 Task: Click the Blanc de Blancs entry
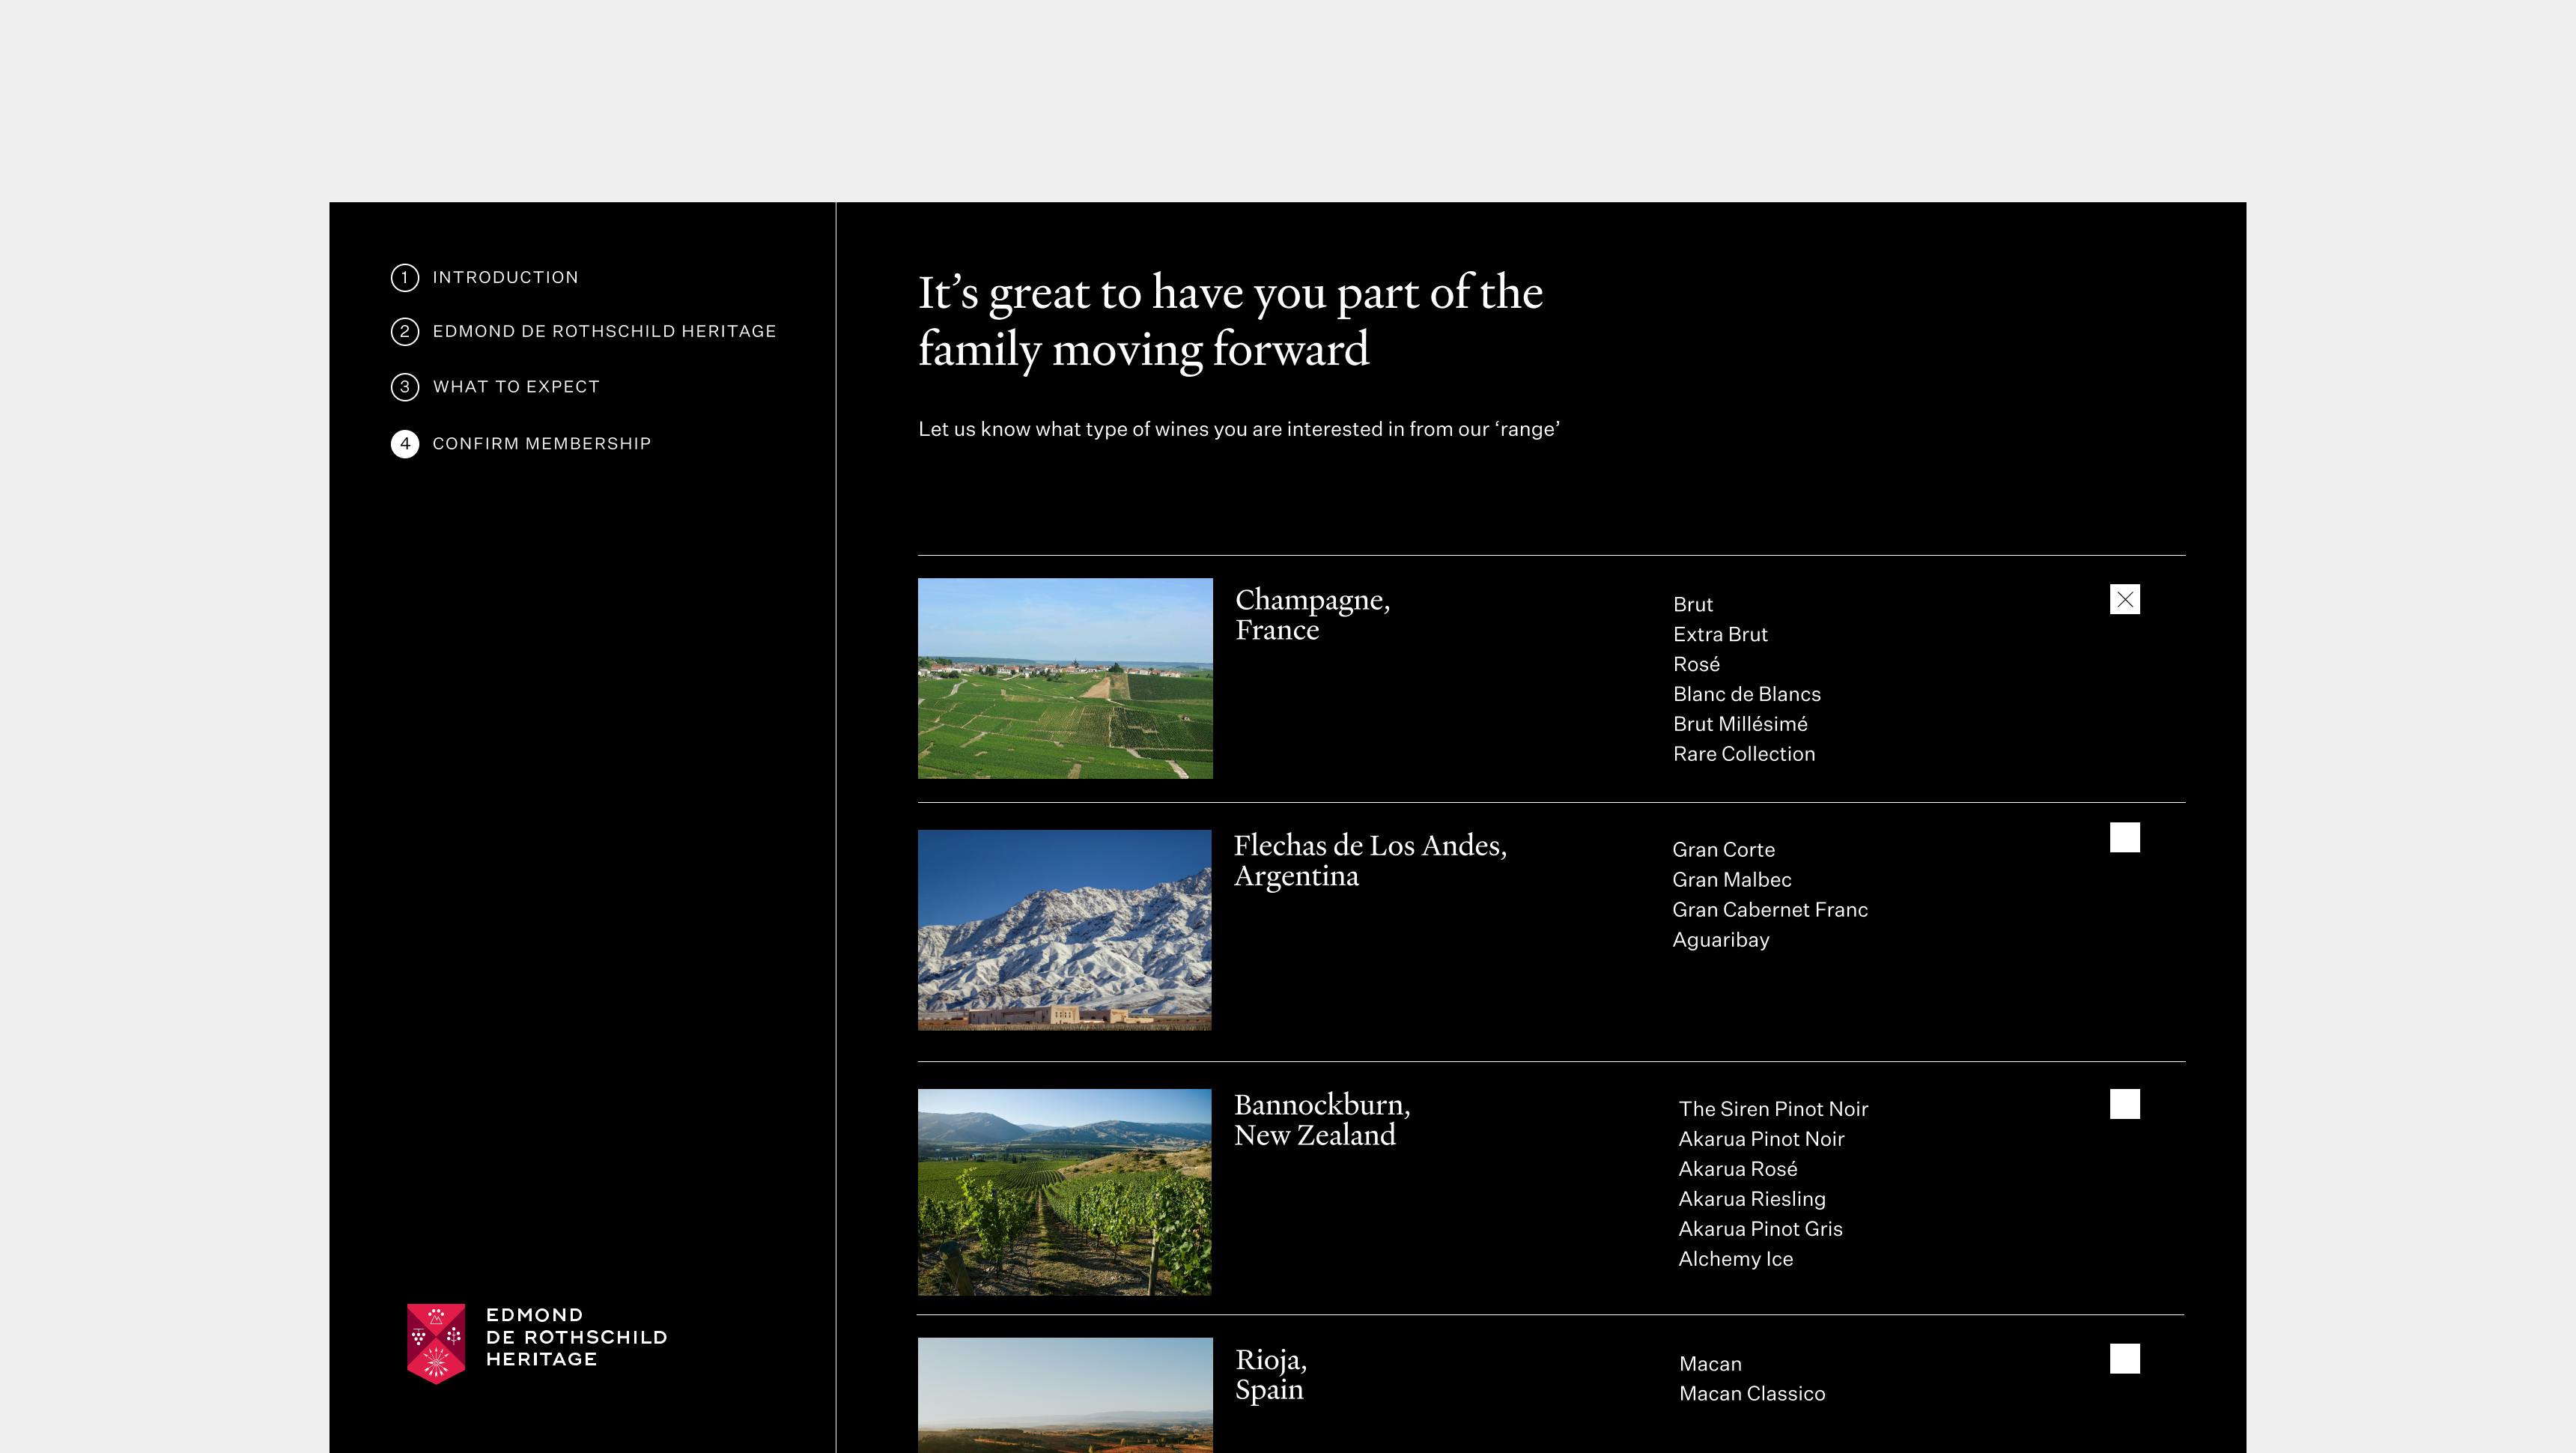[x=1747, y=694]
